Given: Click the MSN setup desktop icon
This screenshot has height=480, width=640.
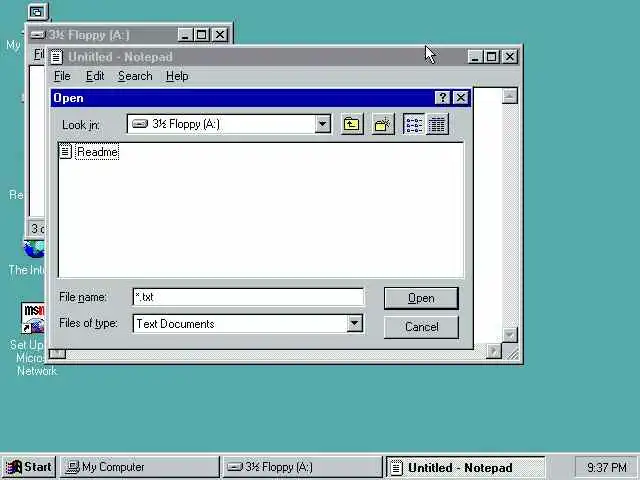Looking at the screenshot, I should pyautogui.click(x=33, y=318).
